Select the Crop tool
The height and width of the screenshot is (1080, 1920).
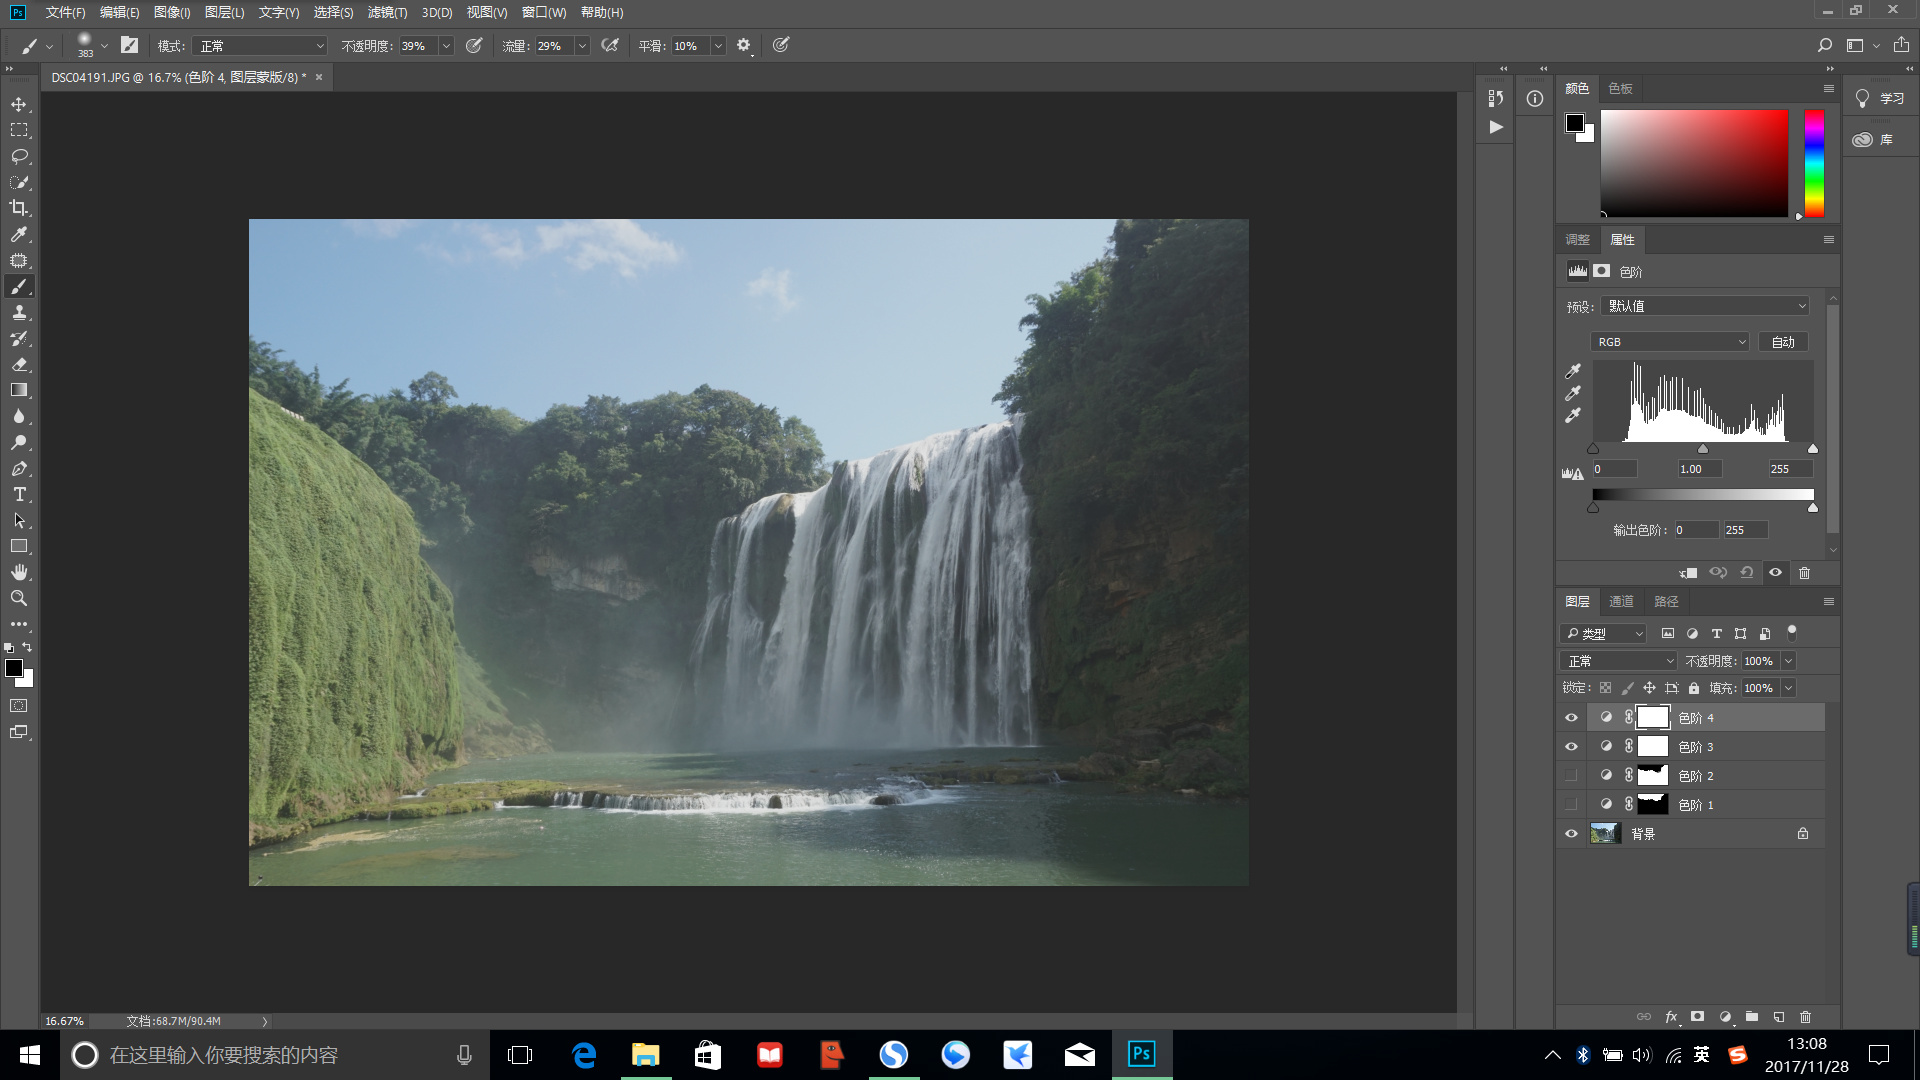click(x=19, y=208)
